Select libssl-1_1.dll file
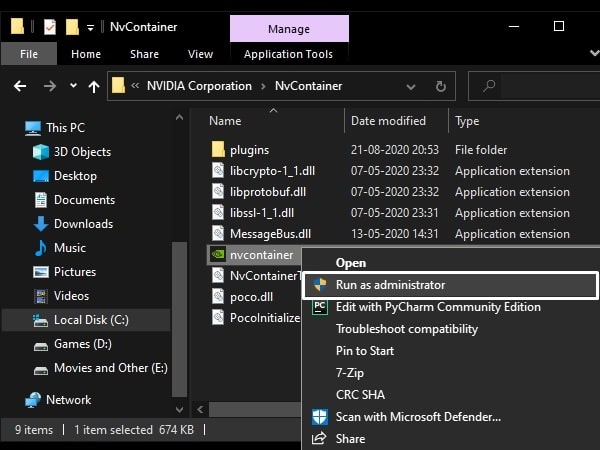Viewport: 600px width, 450px height. 262,213
